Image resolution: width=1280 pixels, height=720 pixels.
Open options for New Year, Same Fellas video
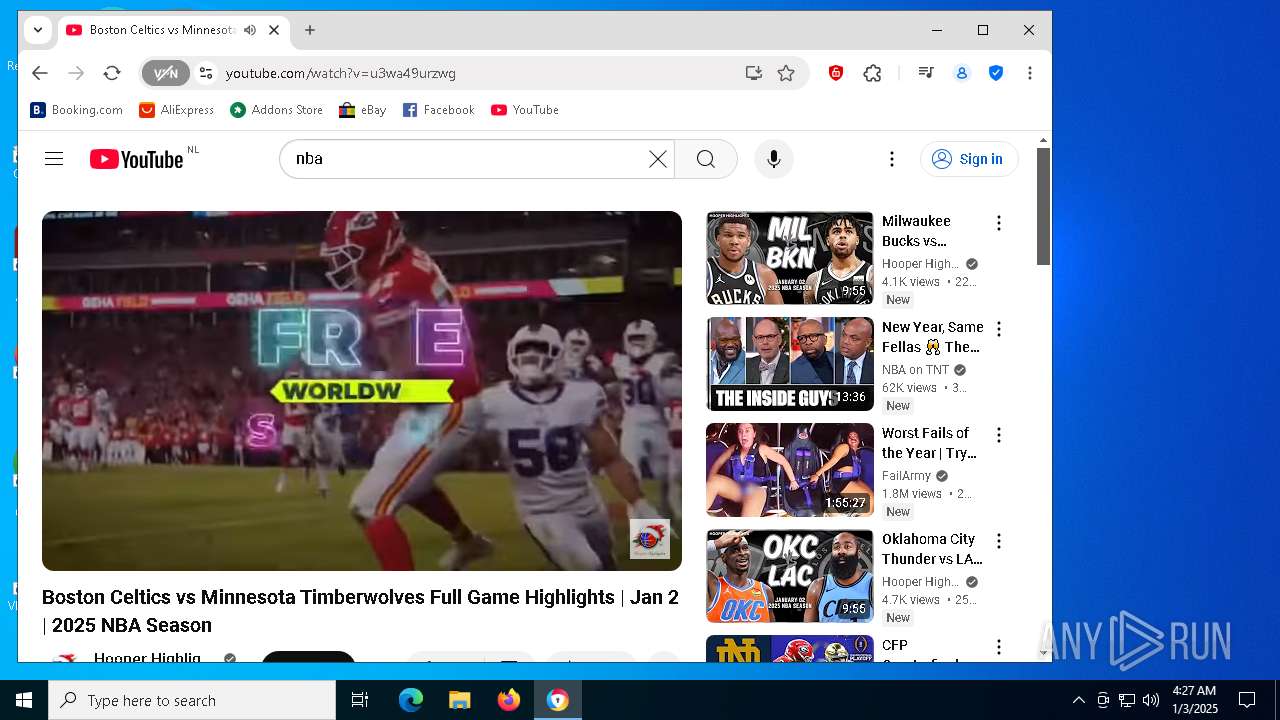coord(998,329)
